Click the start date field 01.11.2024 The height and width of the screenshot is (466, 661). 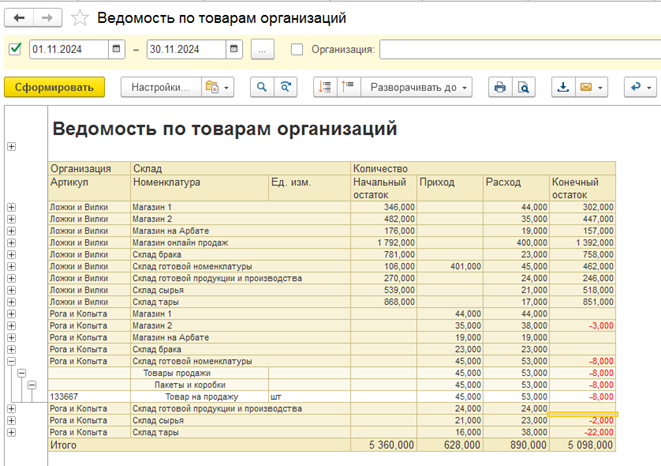(x=69, y=49)
